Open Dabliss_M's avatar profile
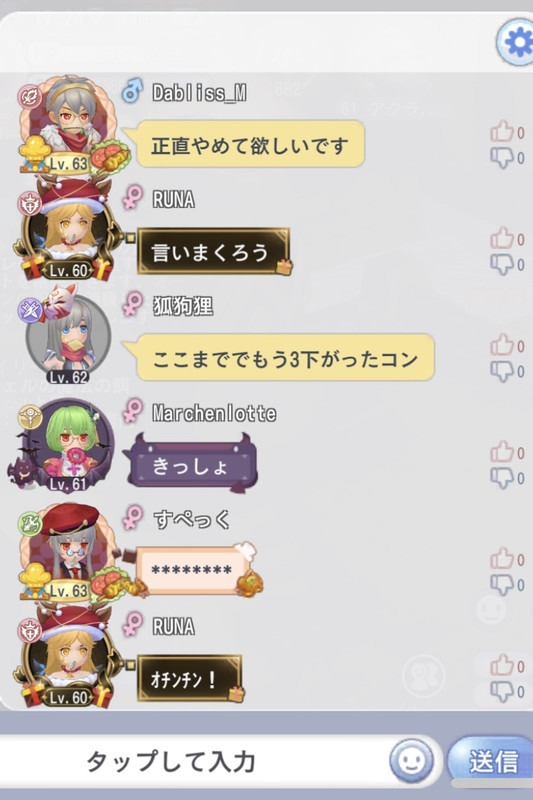 pyautogui.click(x=70, y=125)
